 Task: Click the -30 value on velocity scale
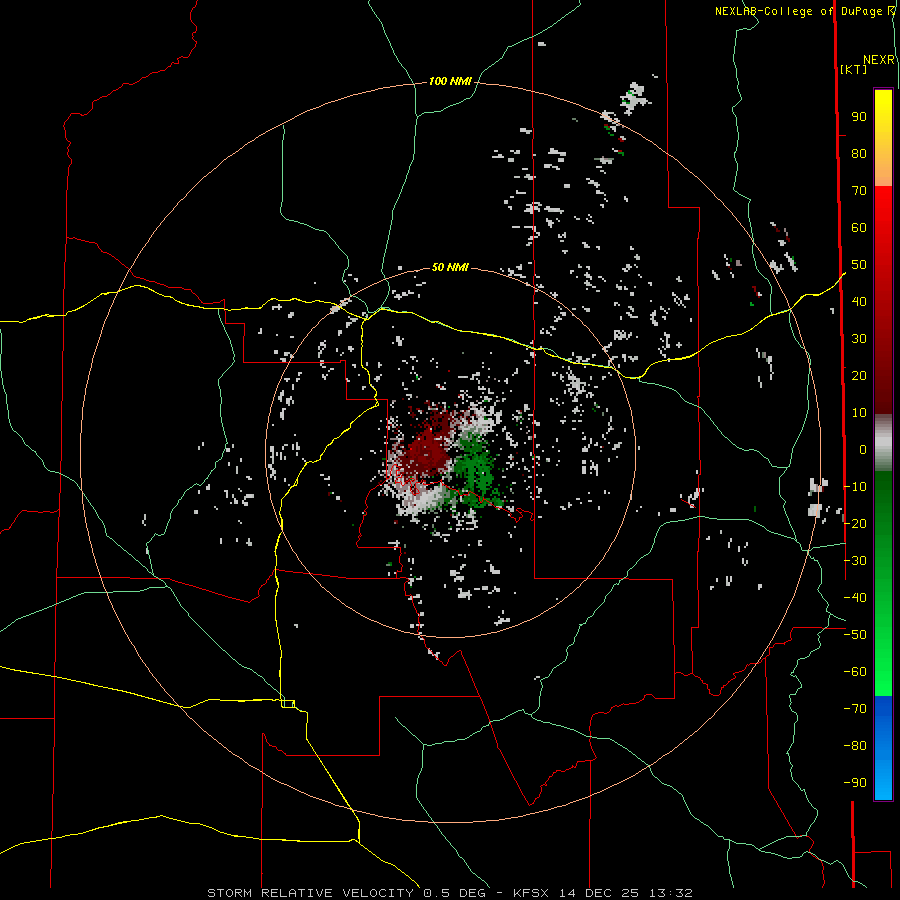pyautogui.click(x=855, y=561)
